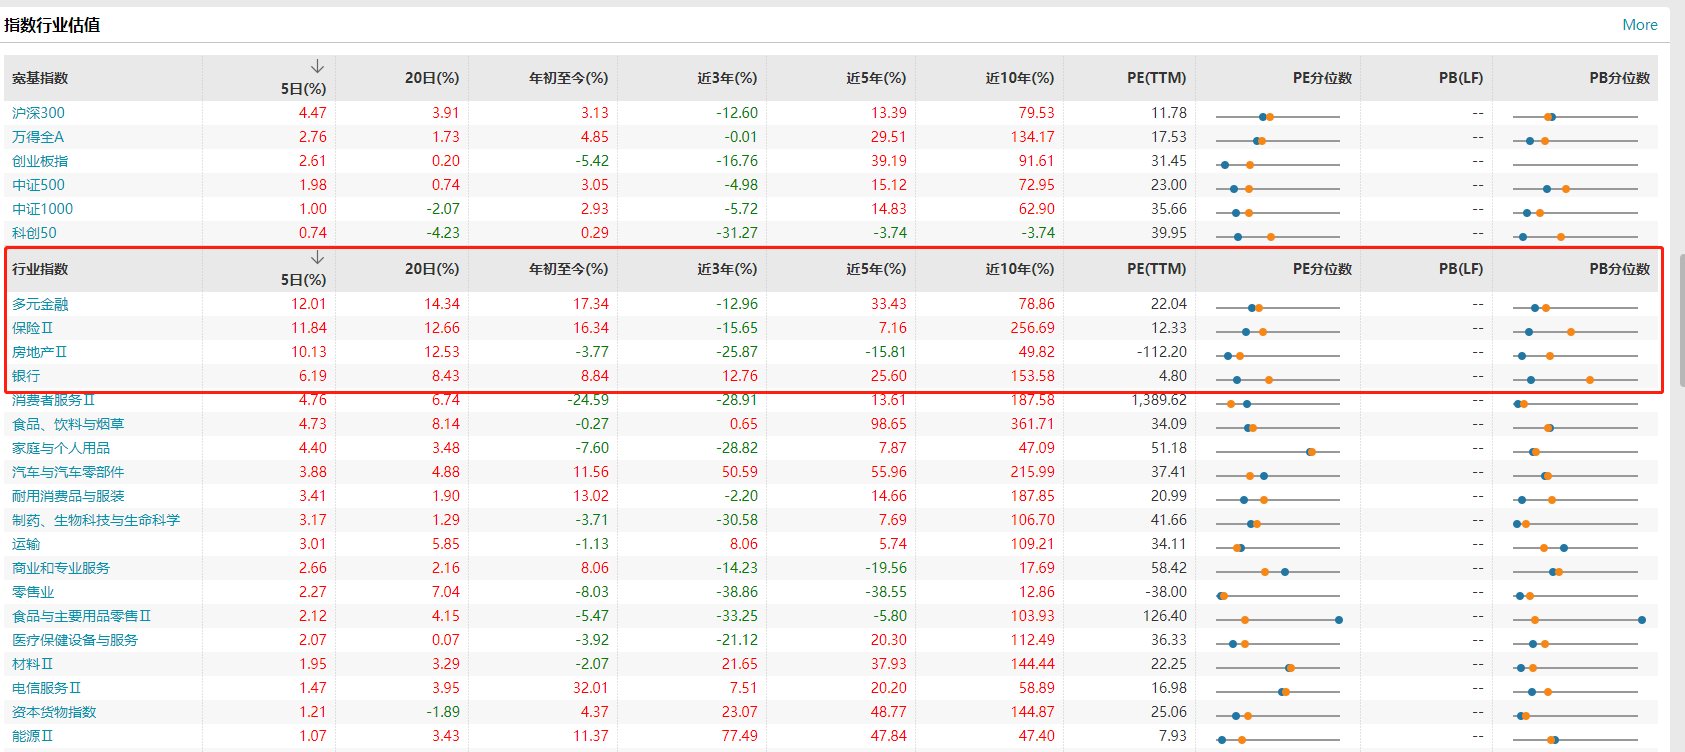Click the 宽基指数 column header label
The image size is (1685, 752).
(40, 78)
